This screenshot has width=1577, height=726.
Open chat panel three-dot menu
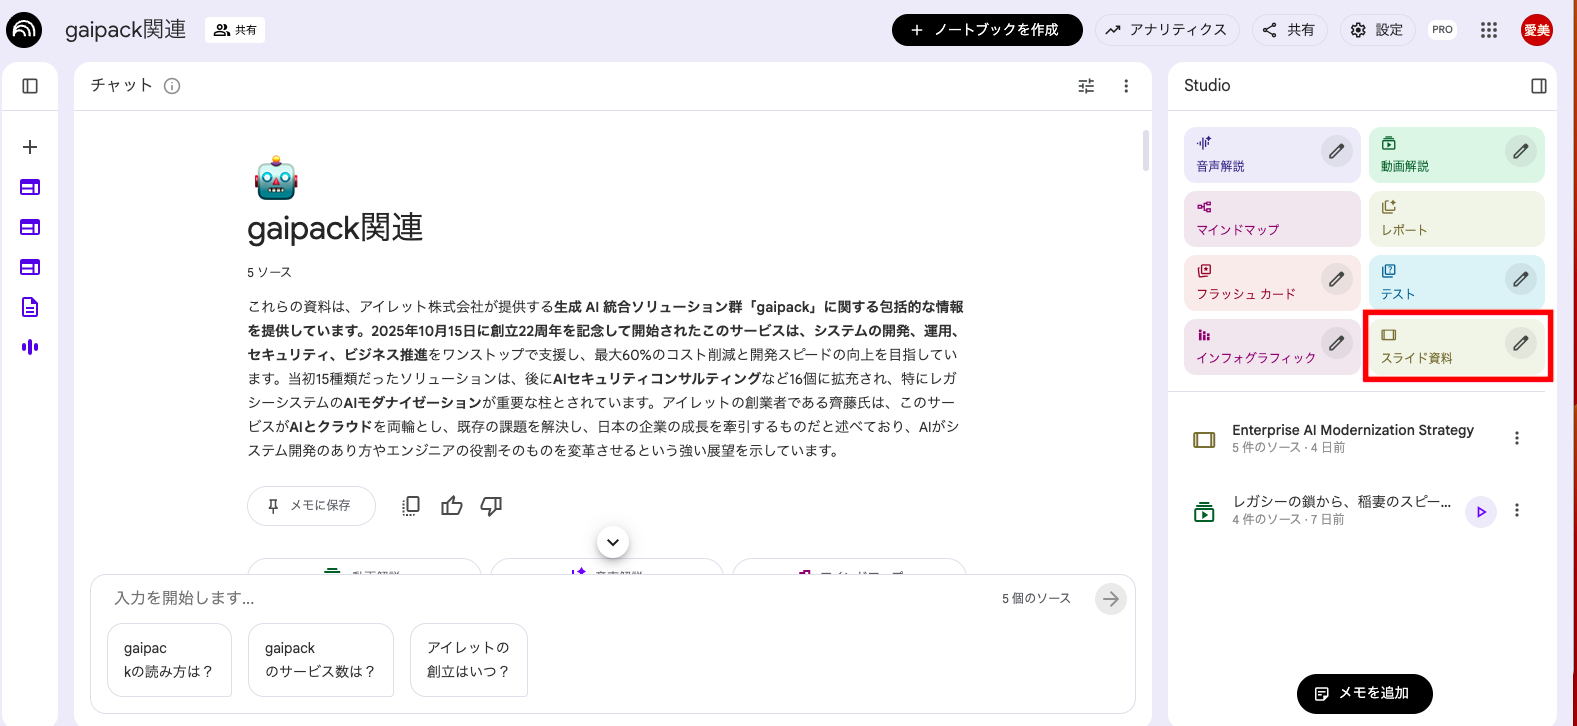(1126, 86)
